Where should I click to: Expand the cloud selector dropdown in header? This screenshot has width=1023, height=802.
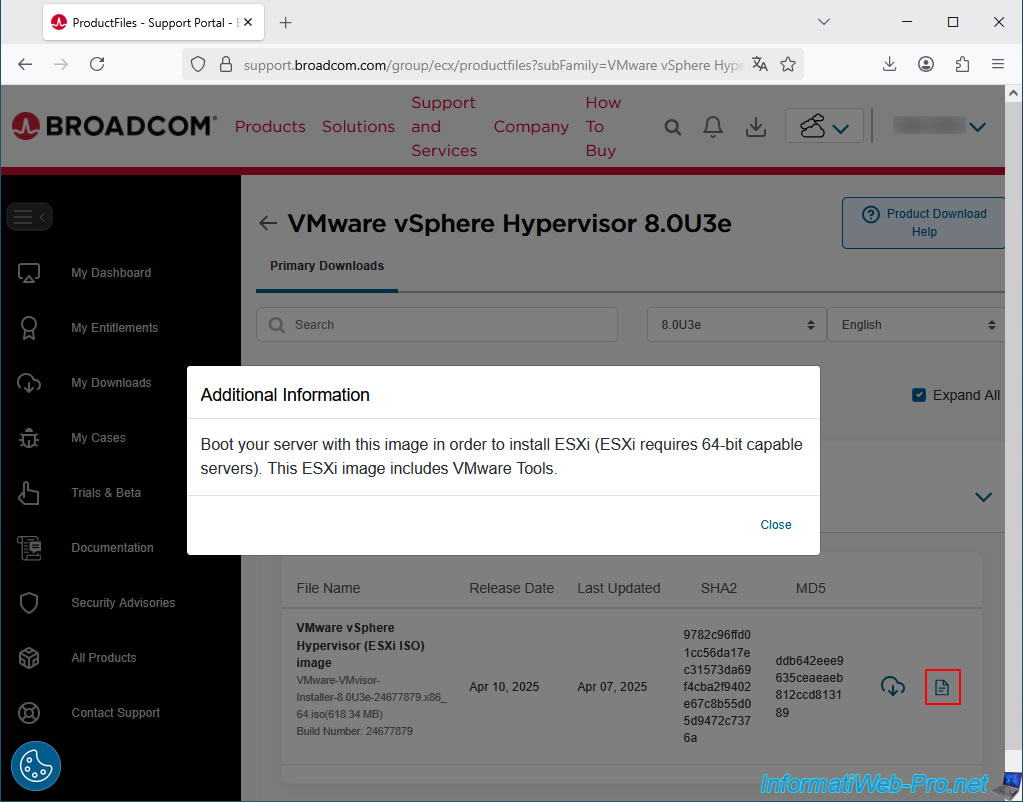tap(824, 127)
